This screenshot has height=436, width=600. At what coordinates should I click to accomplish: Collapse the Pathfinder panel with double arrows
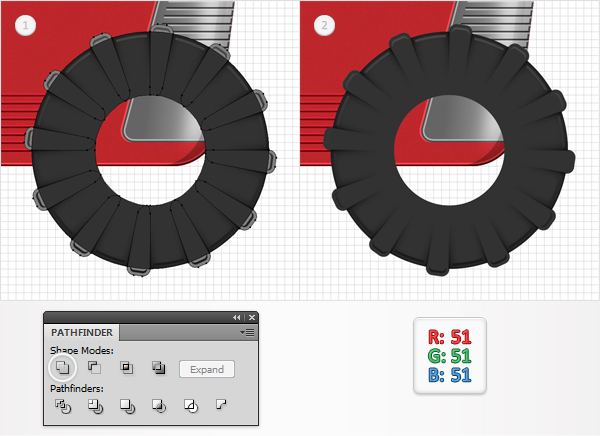pos(236,317)
